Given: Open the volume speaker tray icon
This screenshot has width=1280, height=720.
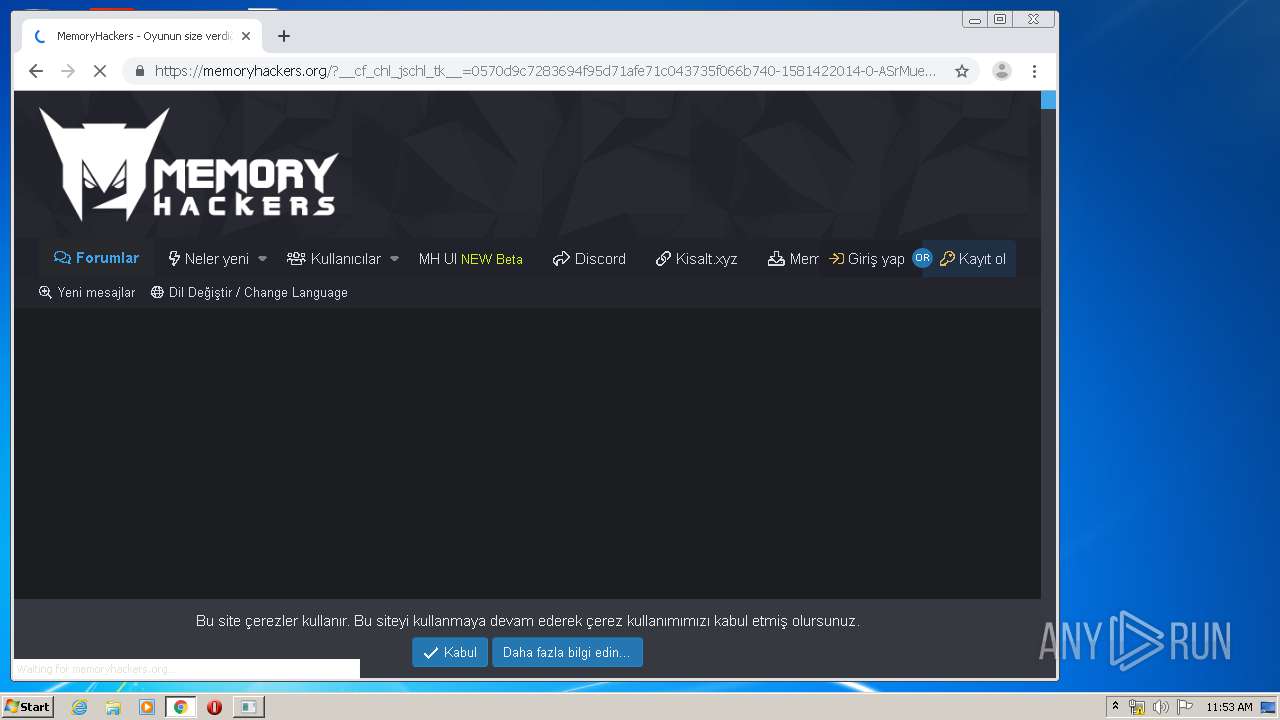Looking at the screenshot, I should [x=1160, y=707].
